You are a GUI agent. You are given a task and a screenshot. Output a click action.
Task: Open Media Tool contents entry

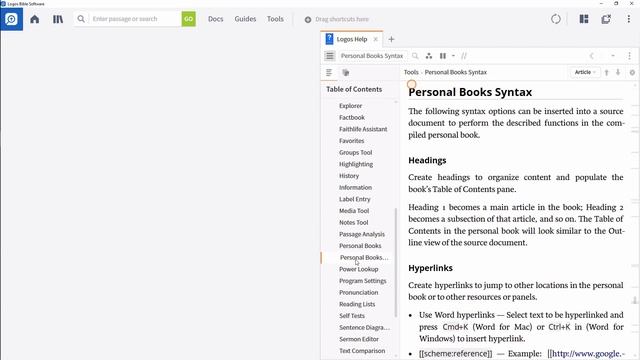pos(354,211)
